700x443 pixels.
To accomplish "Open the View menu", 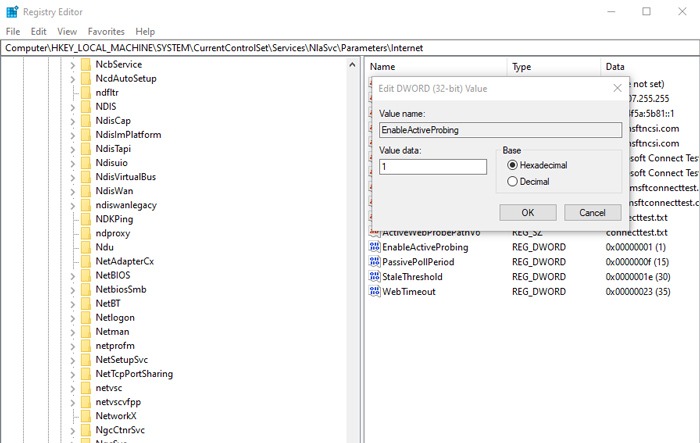I will [x=67, y=31].
